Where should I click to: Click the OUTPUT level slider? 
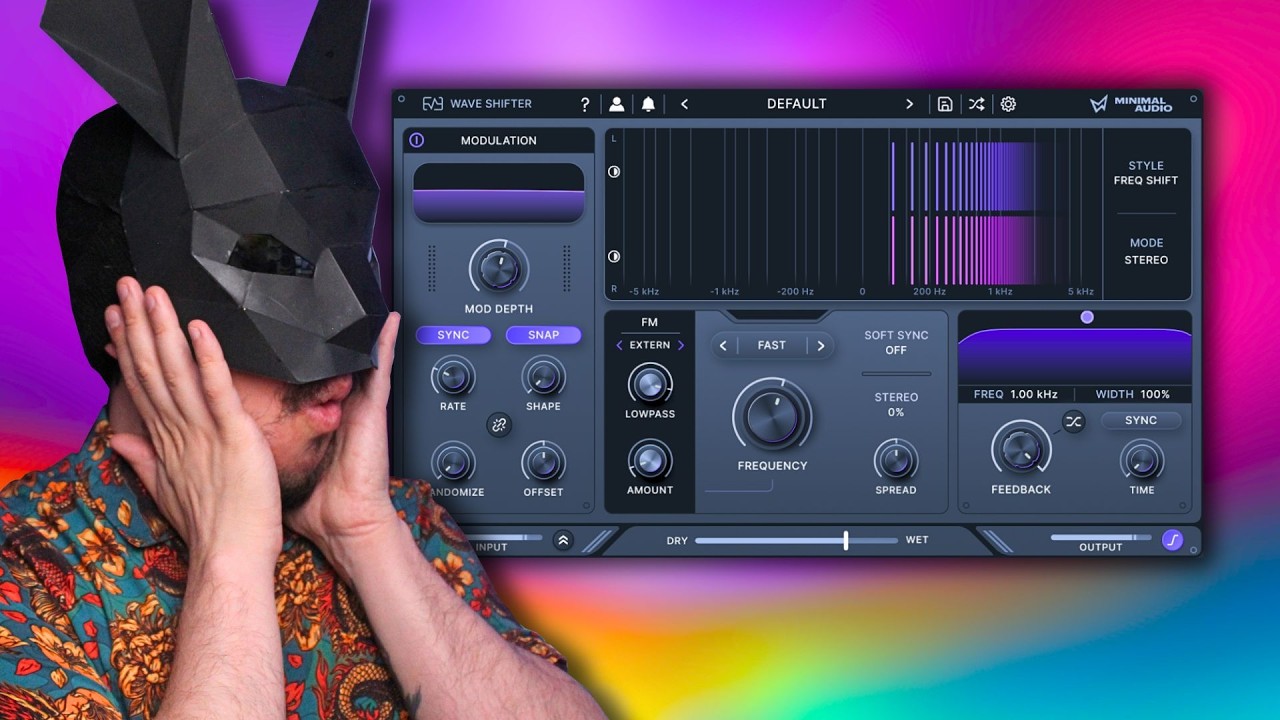[1101, 537]
